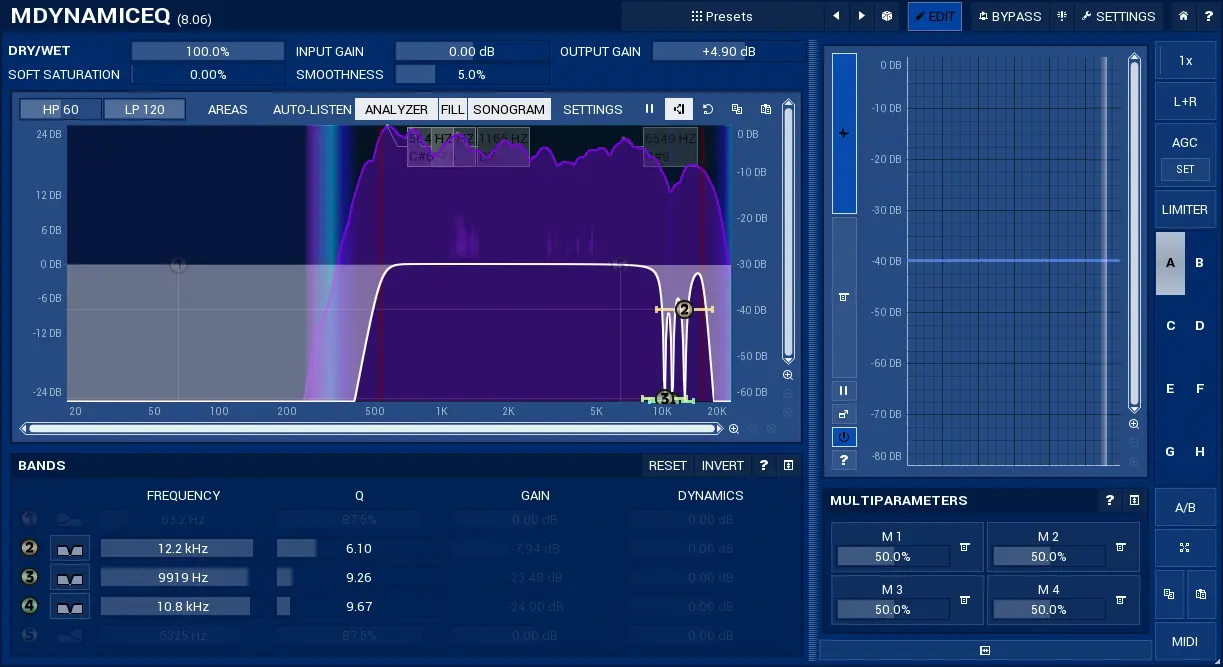Change the filter shape of band 2
The image size is (1223, 667).
(70, 548)
